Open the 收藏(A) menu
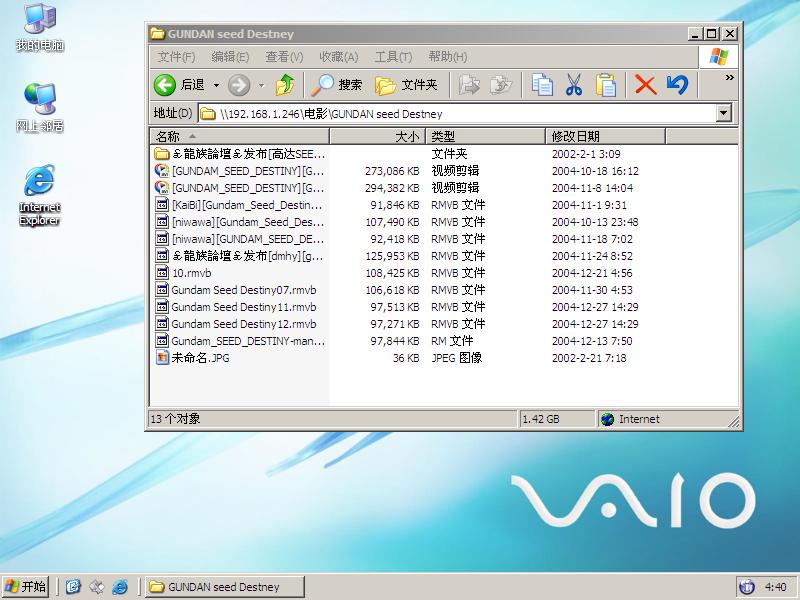This screenshot has width=800, height=600. pyautogui.click(x=339, y=57)
